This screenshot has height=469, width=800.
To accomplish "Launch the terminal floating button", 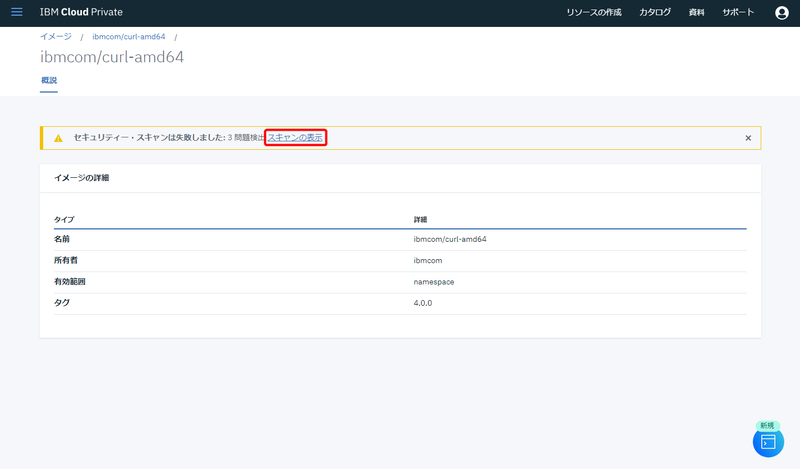I will pyautogui.click(x=768, y=442).
